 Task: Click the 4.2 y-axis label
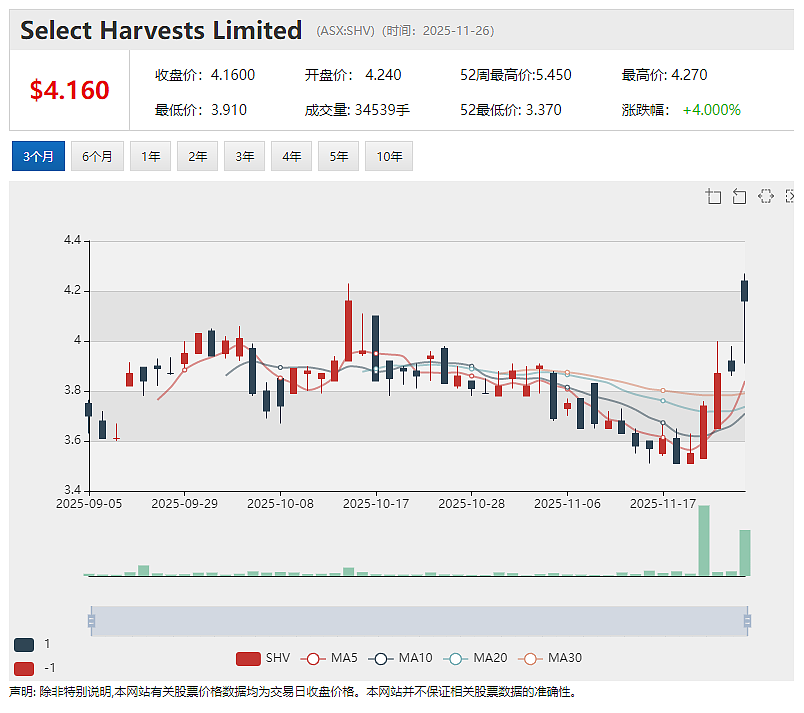coord(72,291)
